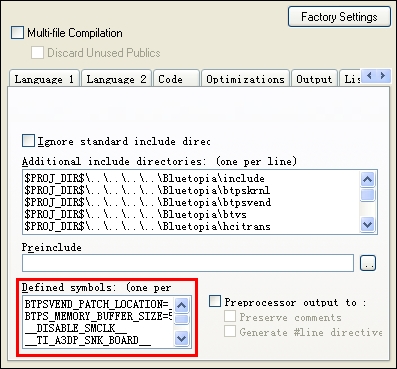Click the include directories scrollbar thumb
The height and width of the screenshot is (369, 397).
(367, 195)
